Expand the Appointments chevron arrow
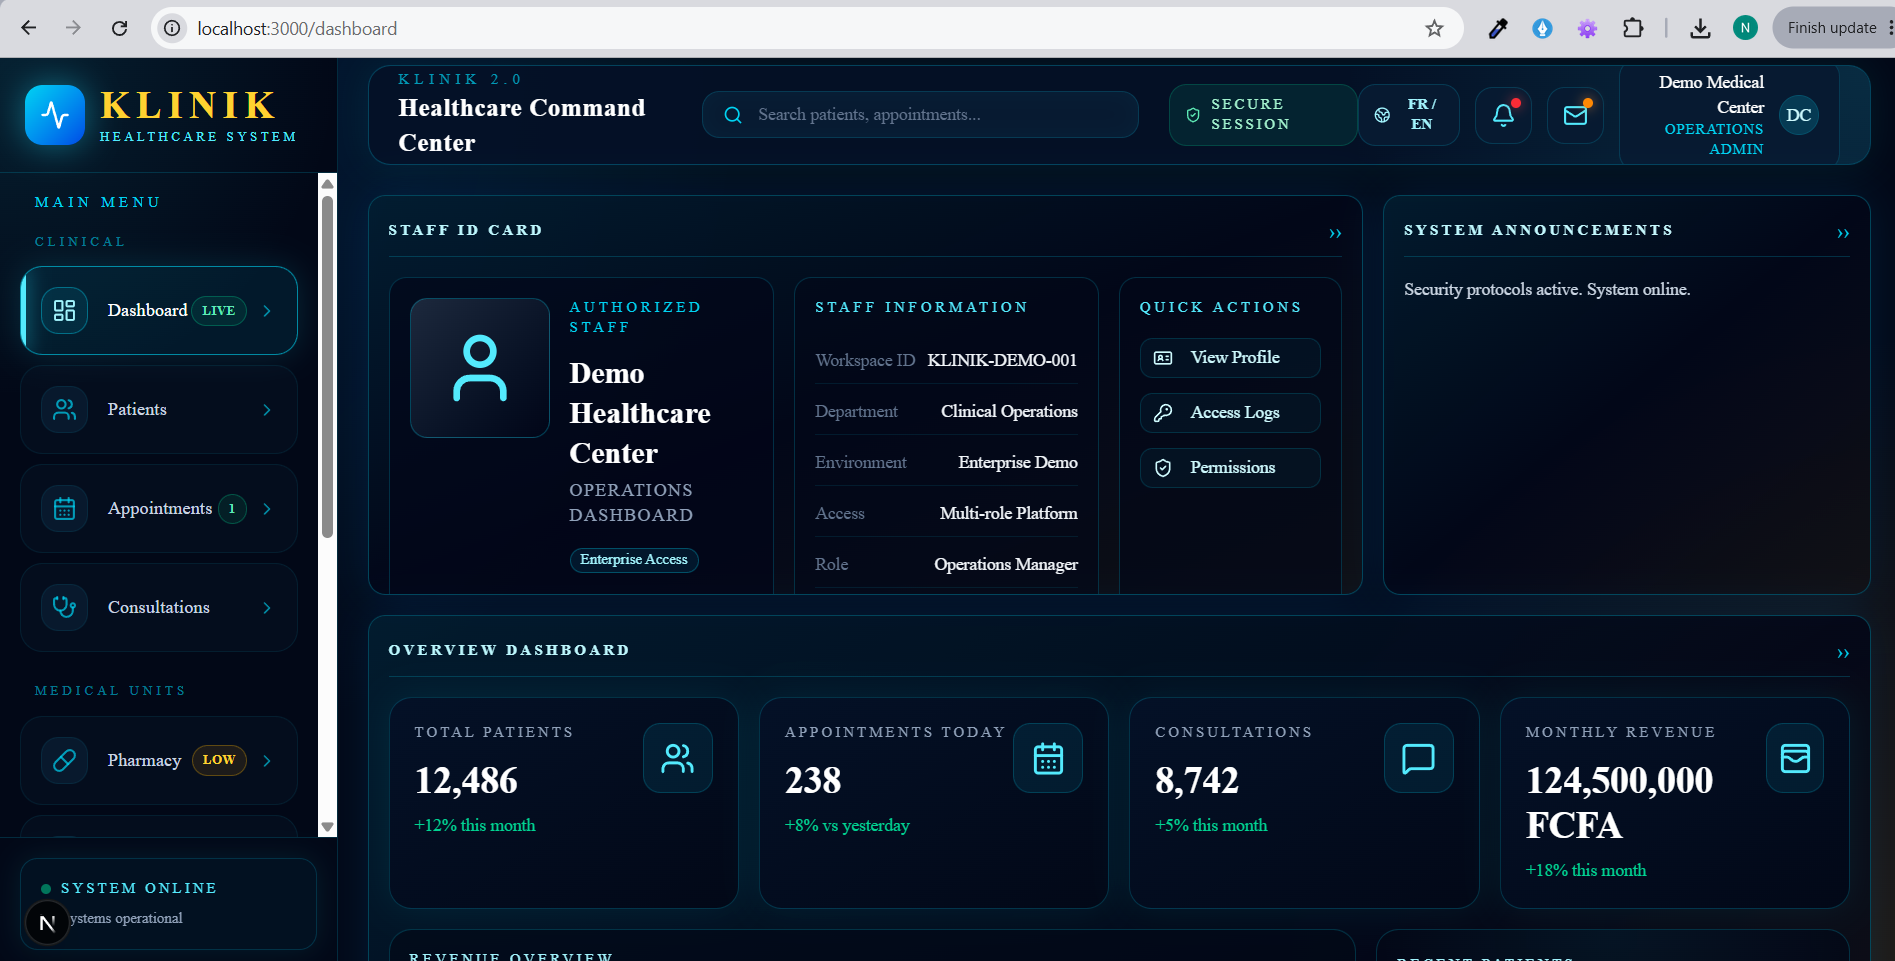 tap(267, 508)
